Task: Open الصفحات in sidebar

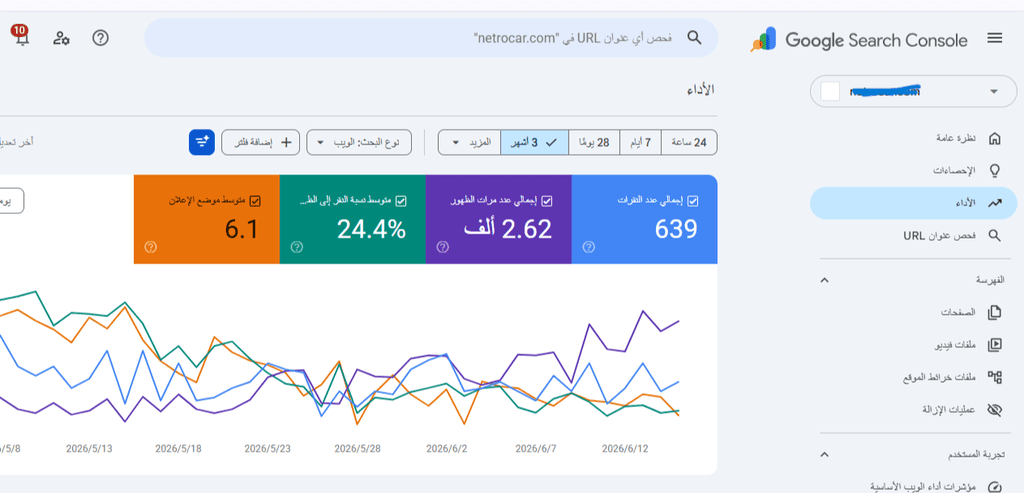Action: point(914,313)
